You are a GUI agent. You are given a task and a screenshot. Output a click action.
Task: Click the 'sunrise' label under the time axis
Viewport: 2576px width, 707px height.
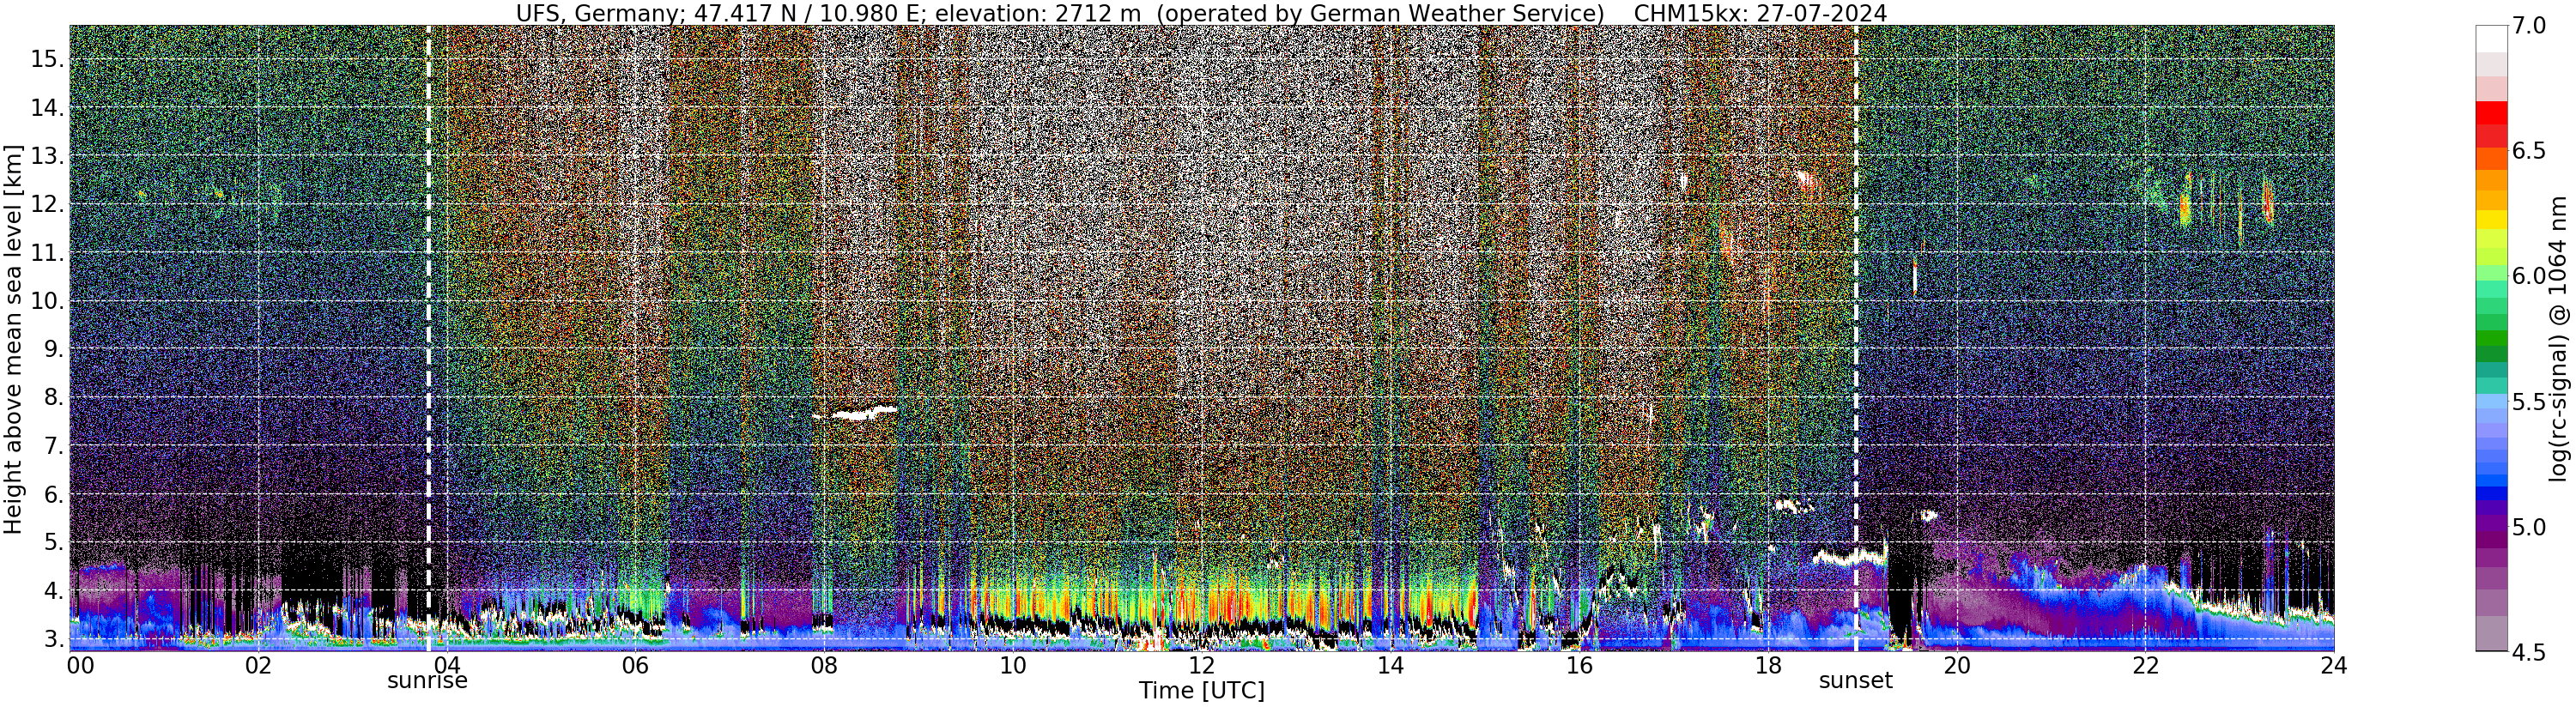(428, 681)
